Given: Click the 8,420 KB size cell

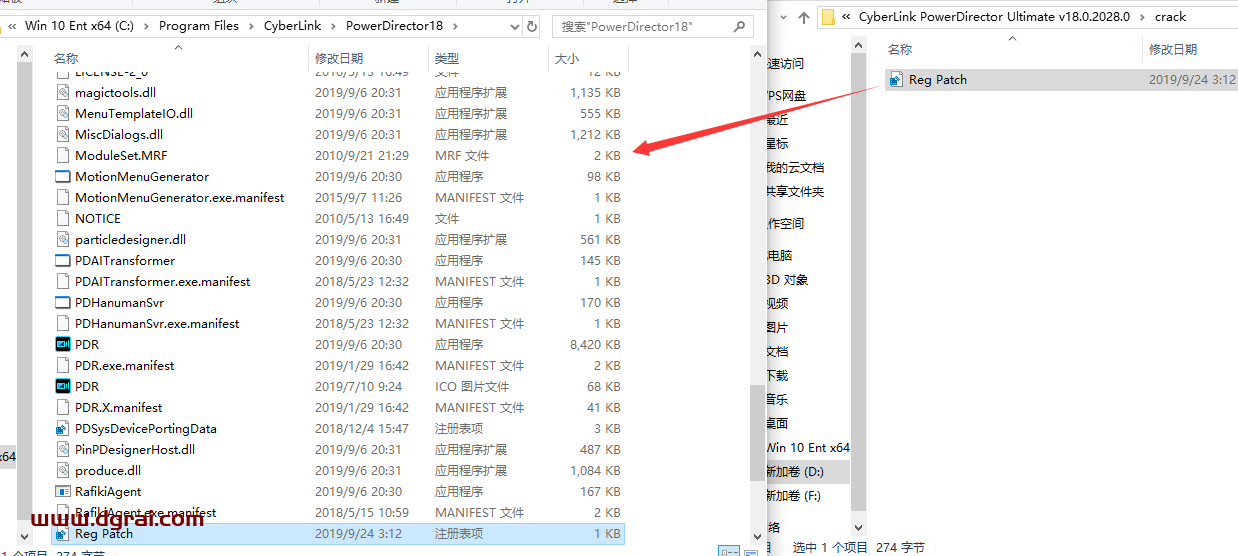Looking at the screenshot, I should [595, 344].
